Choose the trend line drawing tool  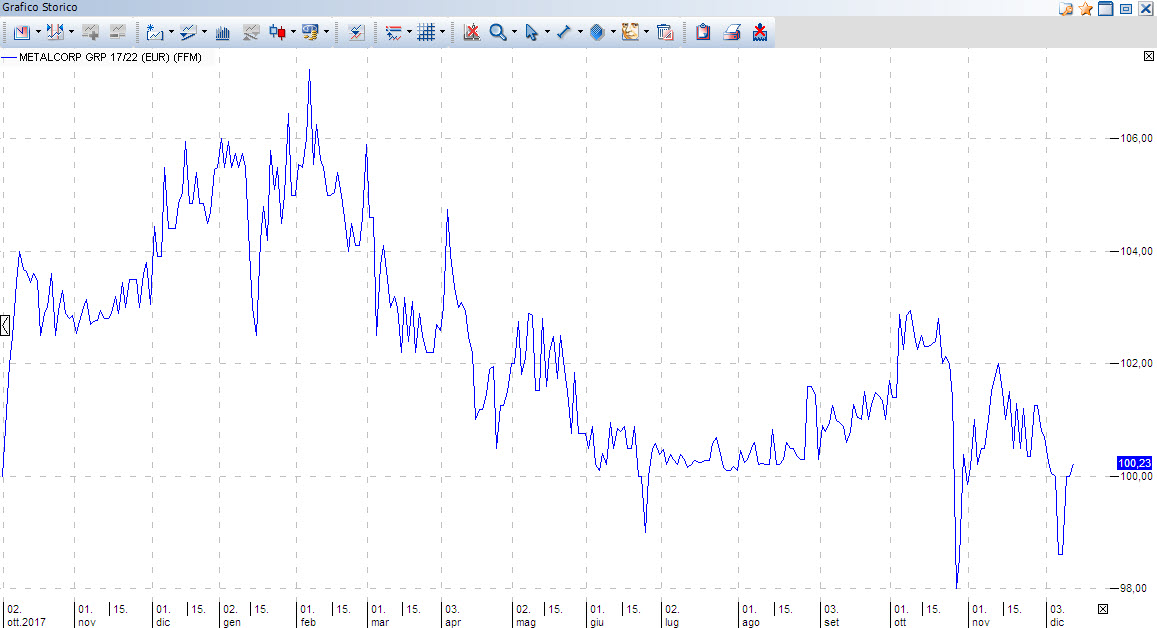(563, 32)
